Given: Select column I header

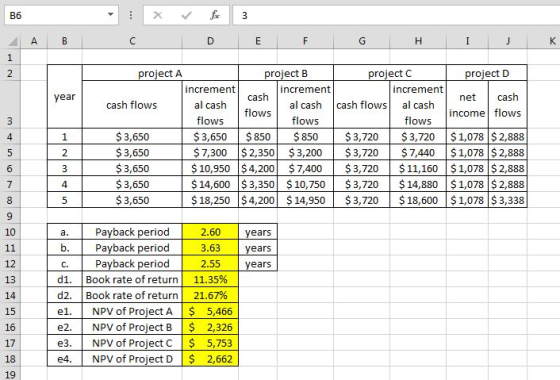Looking at the screenshot, I should pos(467,41).
